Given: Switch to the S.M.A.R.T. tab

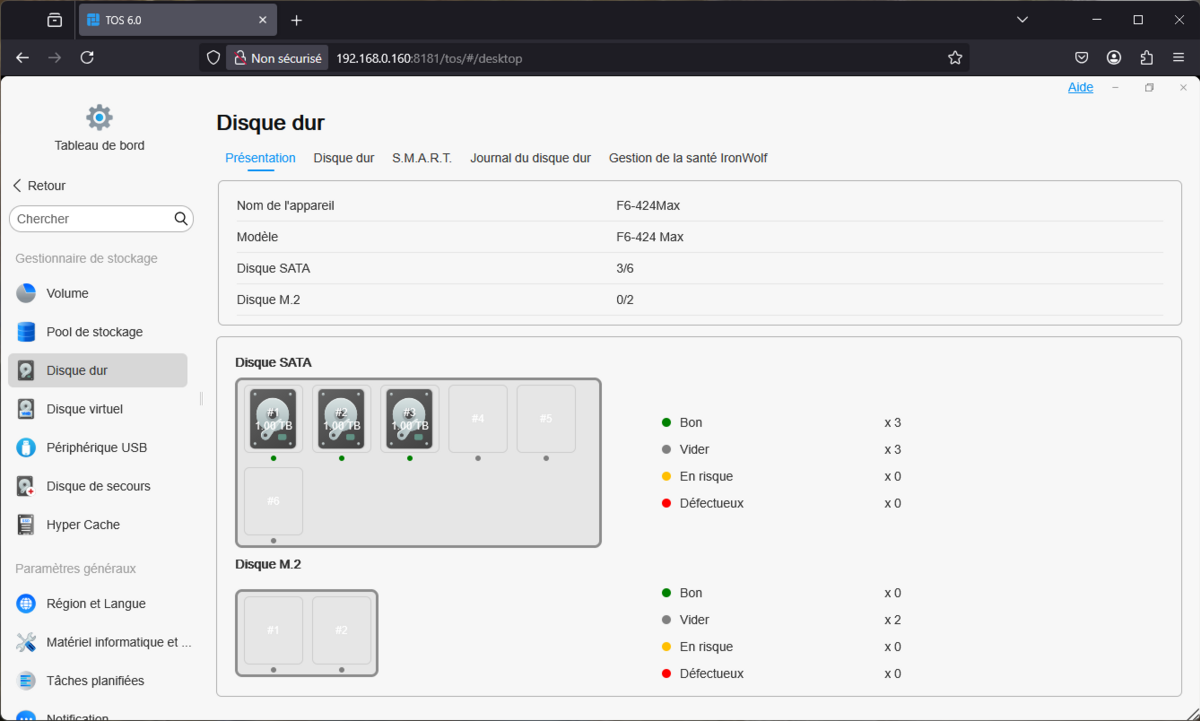Looking at the screenshot, I should (422, 158).
